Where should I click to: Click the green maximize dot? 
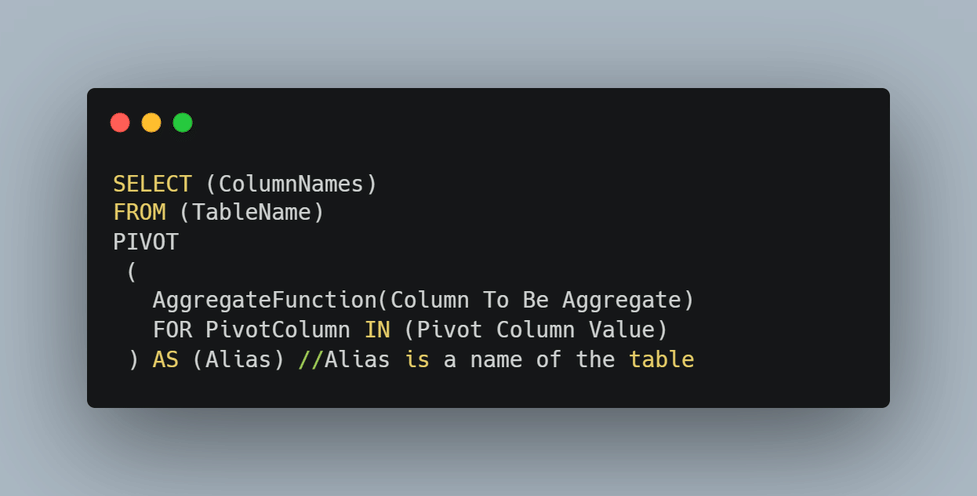pyautogui.click(x=182, y=122)
